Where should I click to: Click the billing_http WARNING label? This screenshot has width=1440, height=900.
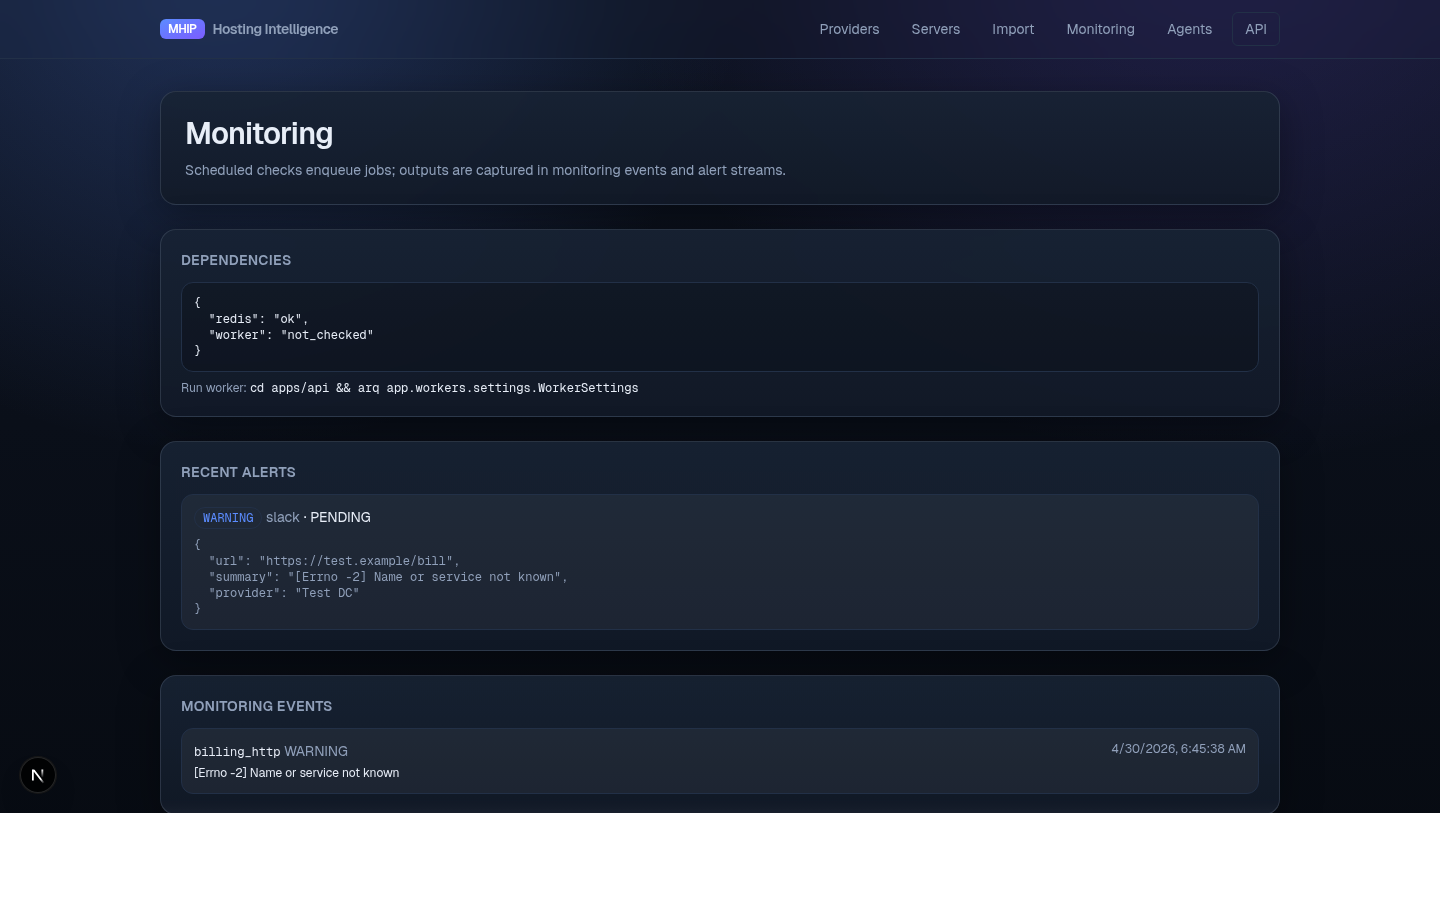point(270,751)
